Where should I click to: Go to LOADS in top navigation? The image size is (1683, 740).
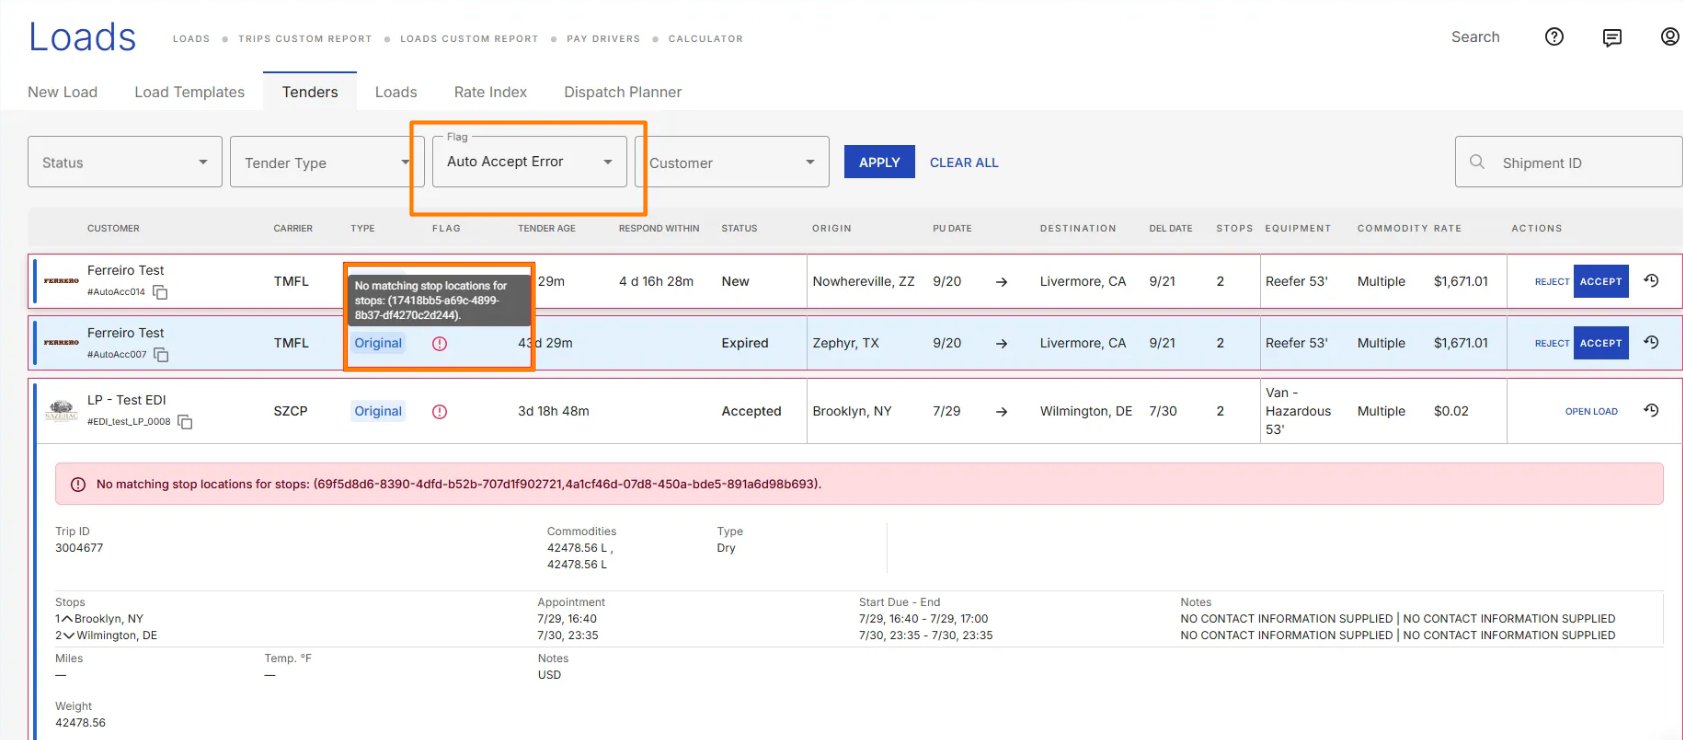tap(191, 39)
